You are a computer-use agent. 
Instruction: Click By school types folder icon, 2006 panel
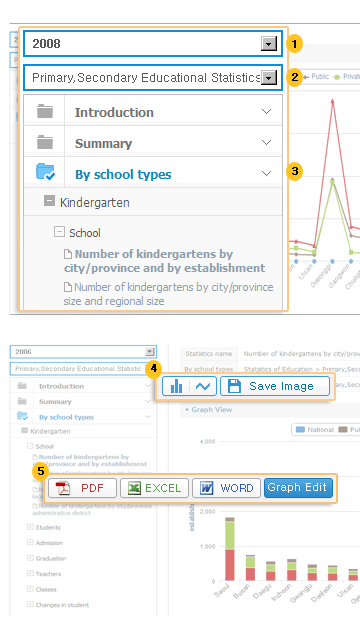coord(22,416)
